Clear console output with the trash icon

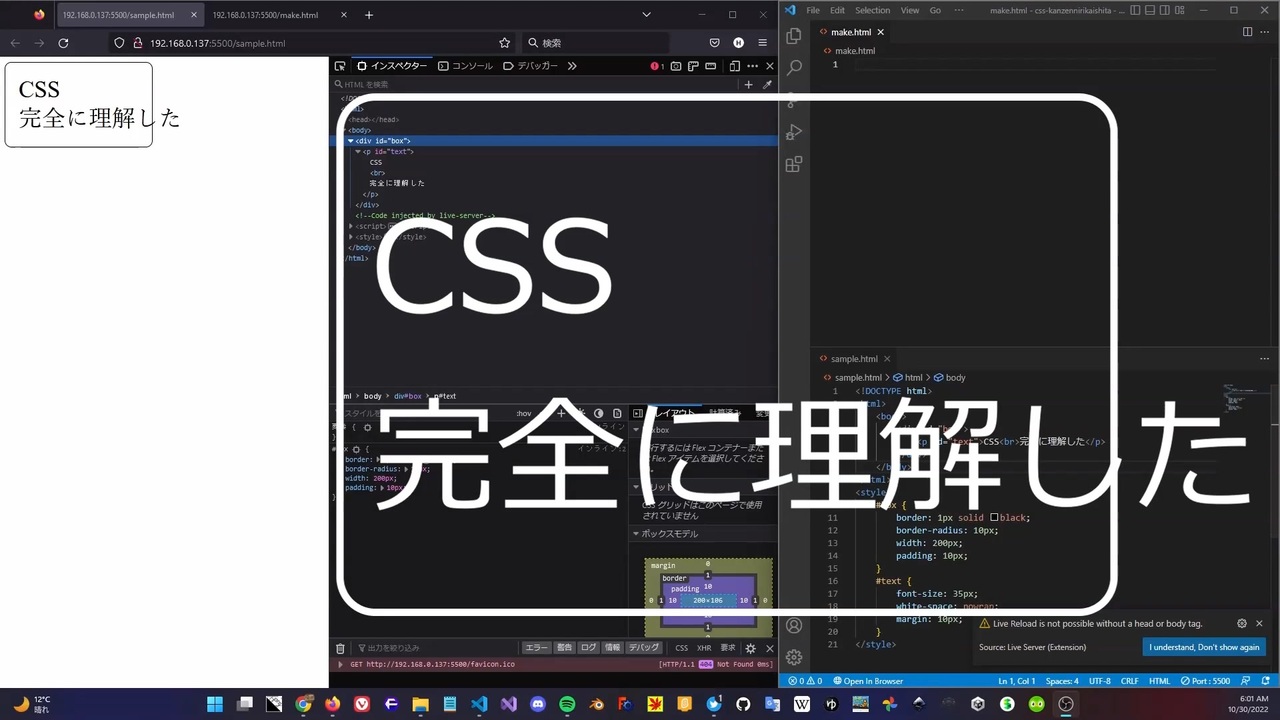pos(340,648)
